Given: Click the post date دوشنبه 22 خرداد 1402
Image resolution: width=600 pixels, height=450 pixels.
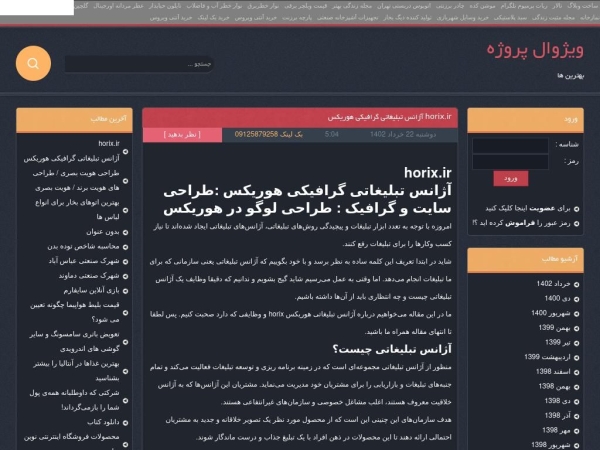Looking at the screenshot, I should [403, 134].
